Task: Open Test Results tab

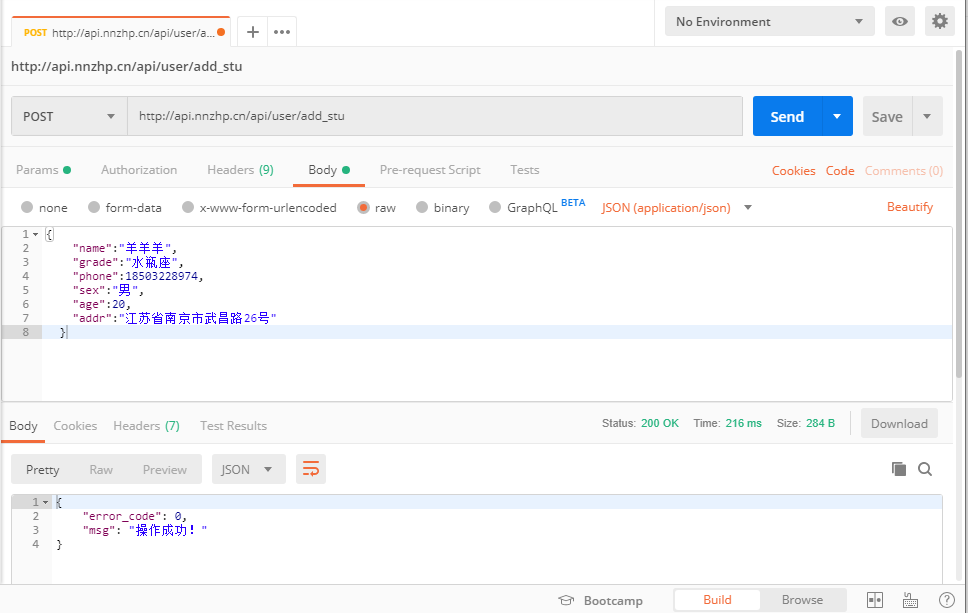Action: [x=233, y=425]
